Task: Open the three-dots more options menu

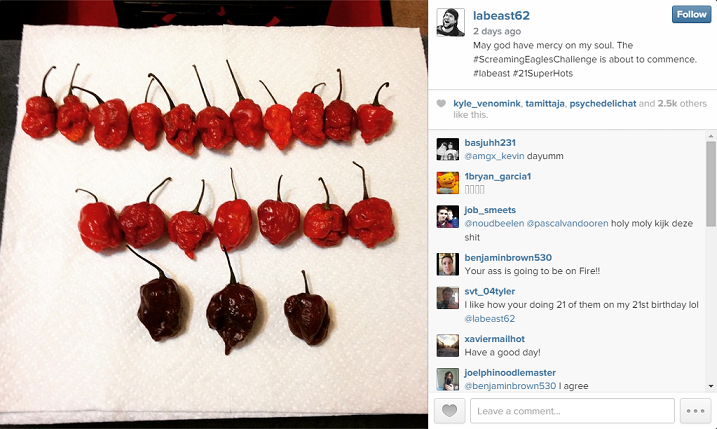Action: point(696,411)
